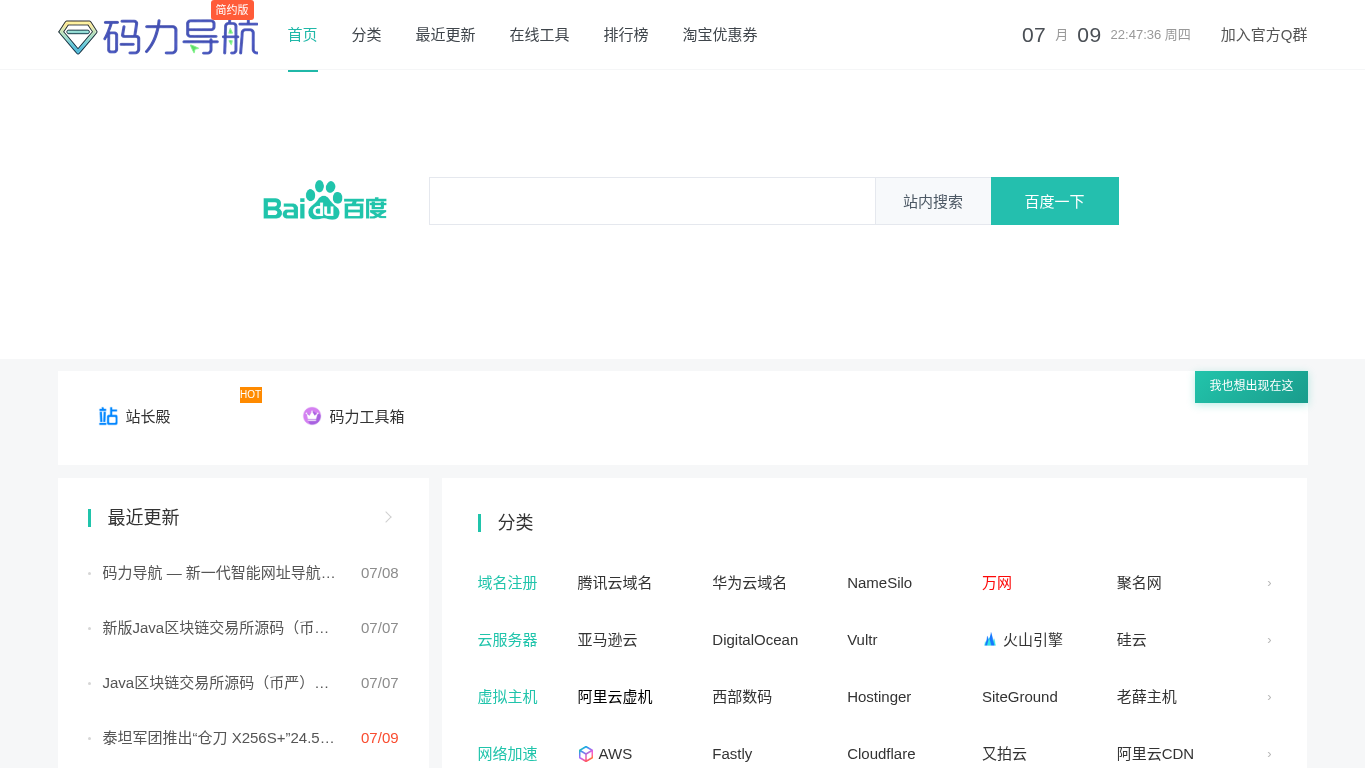Open the 虚拟主机 category
Screen dimensions: 1365x768
point(508,697)
